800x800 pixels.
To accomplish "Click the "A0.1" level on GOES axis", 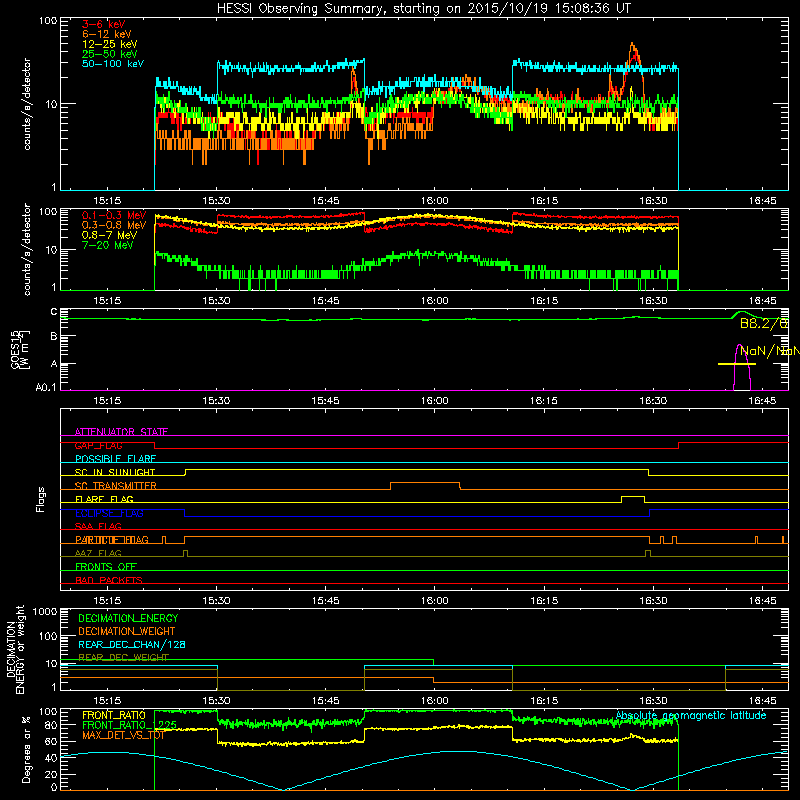I will click(x=46, y=387).
